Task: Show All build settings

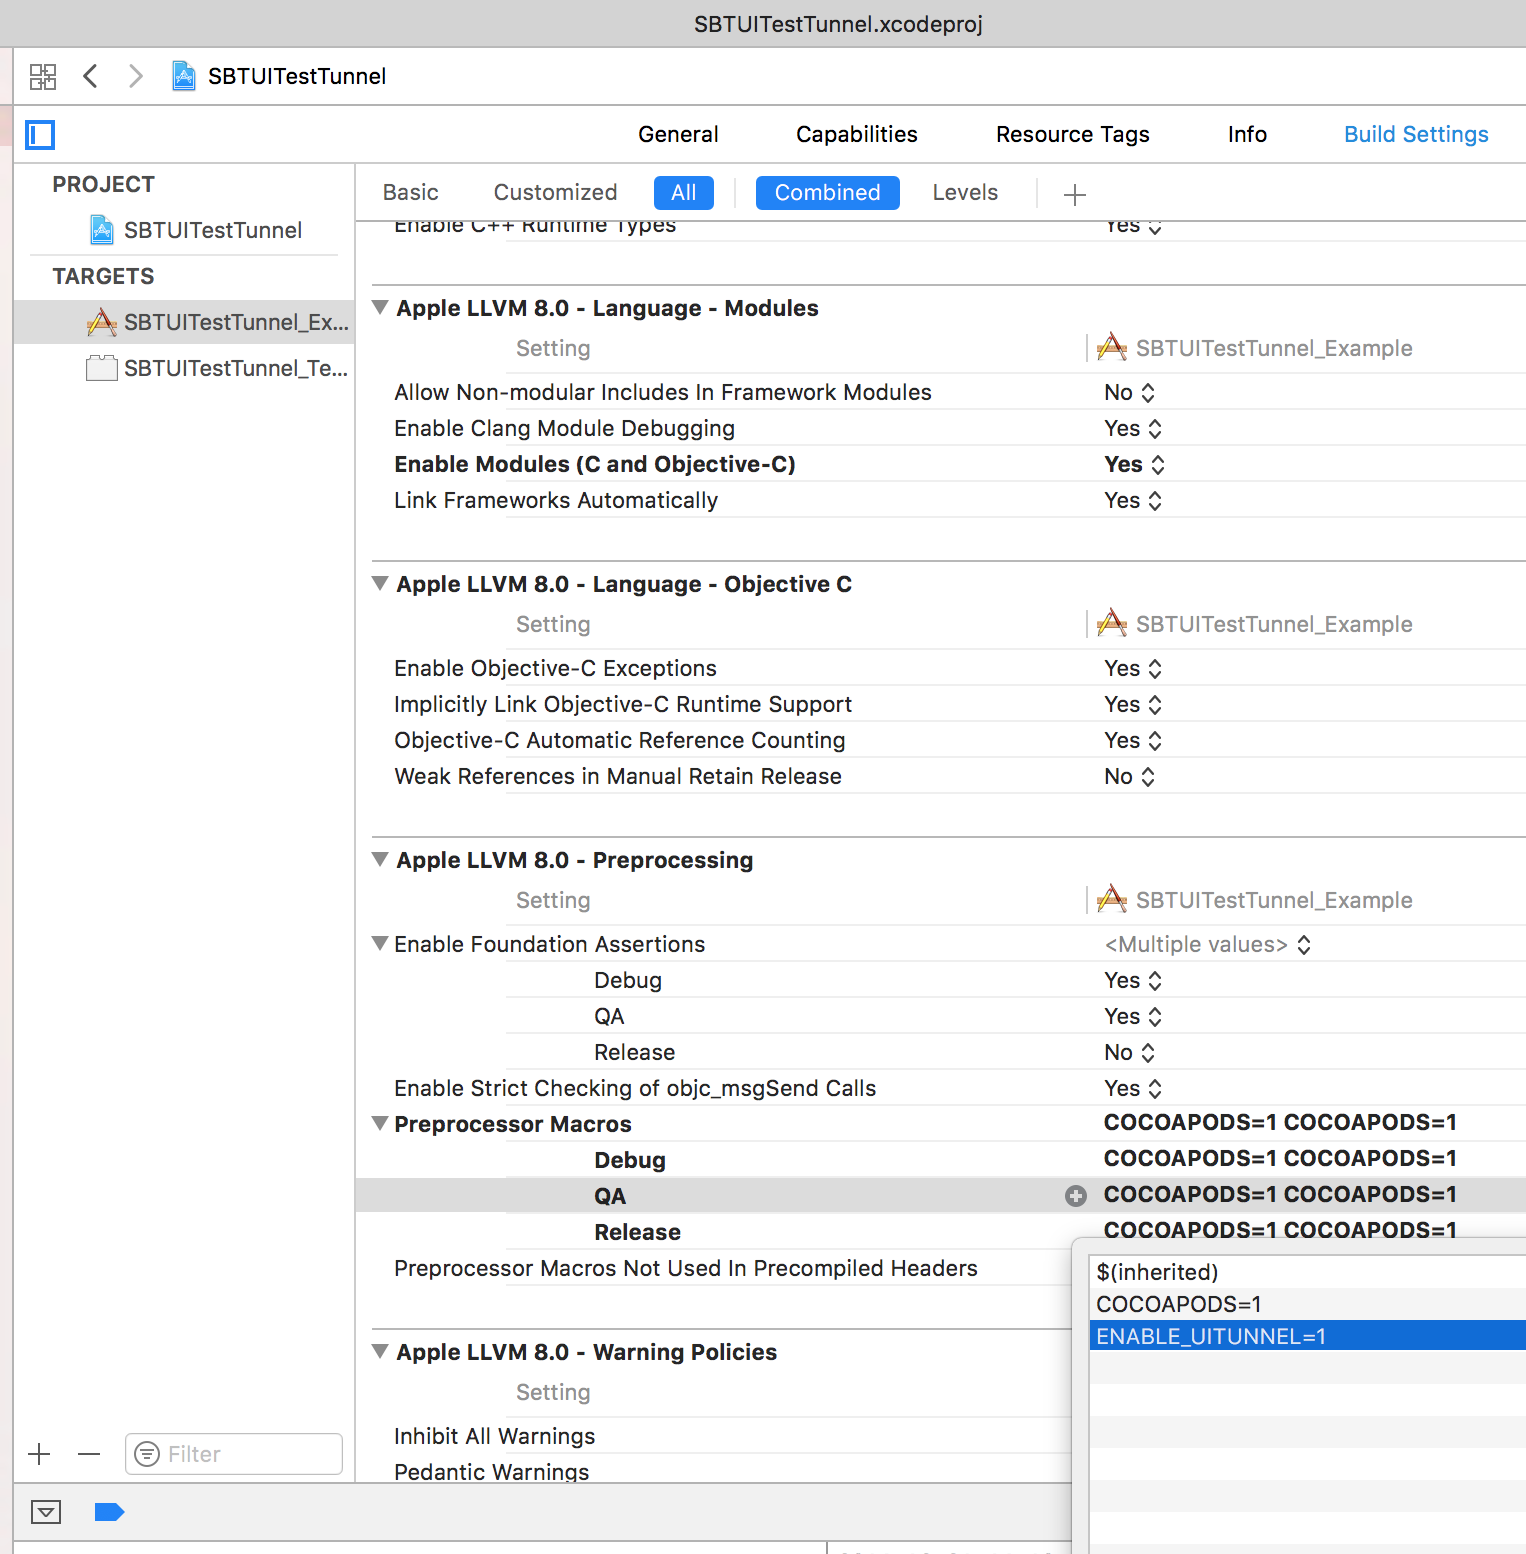Action: [x=684, y=193]
